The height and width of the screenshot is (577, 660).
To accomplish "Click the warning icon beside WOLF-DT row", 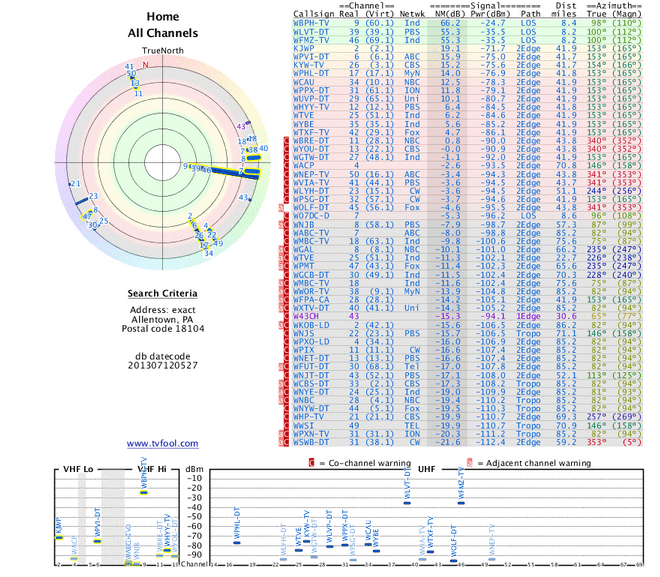I will [x=281, y=207].
